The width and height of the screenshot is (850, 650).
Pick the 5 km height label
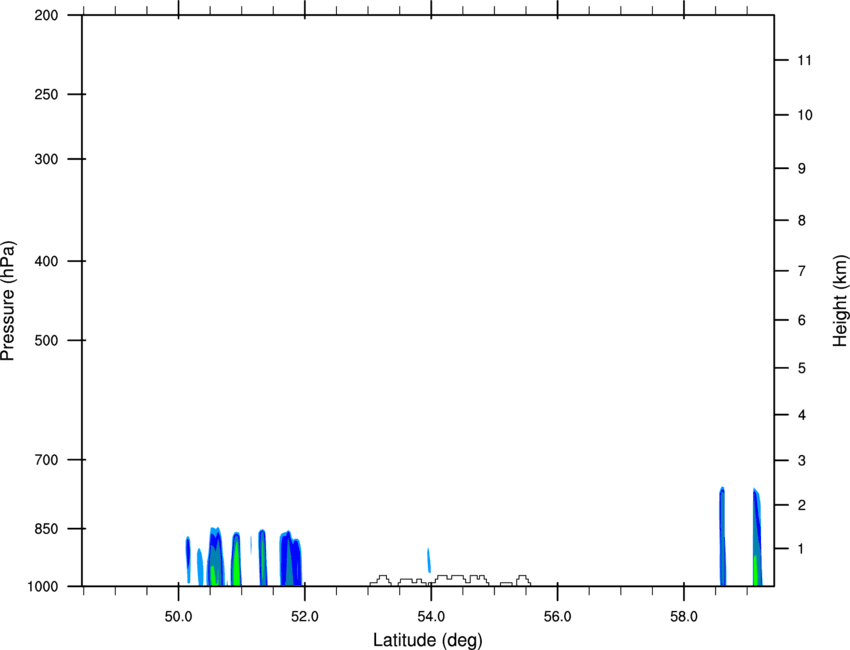[802, 369]
